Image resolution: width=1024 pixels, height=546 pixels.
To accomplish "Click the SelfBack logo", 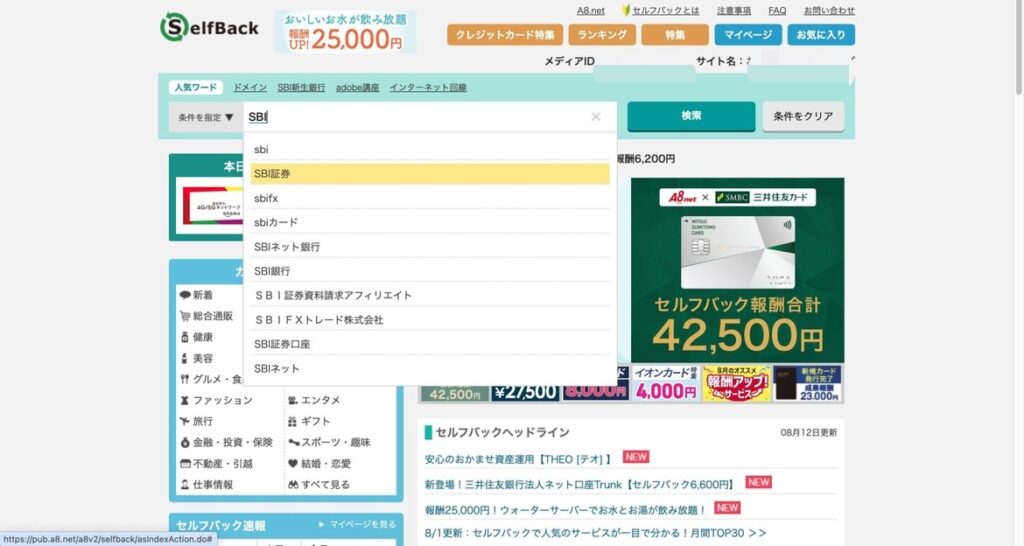I will (209, 27).
